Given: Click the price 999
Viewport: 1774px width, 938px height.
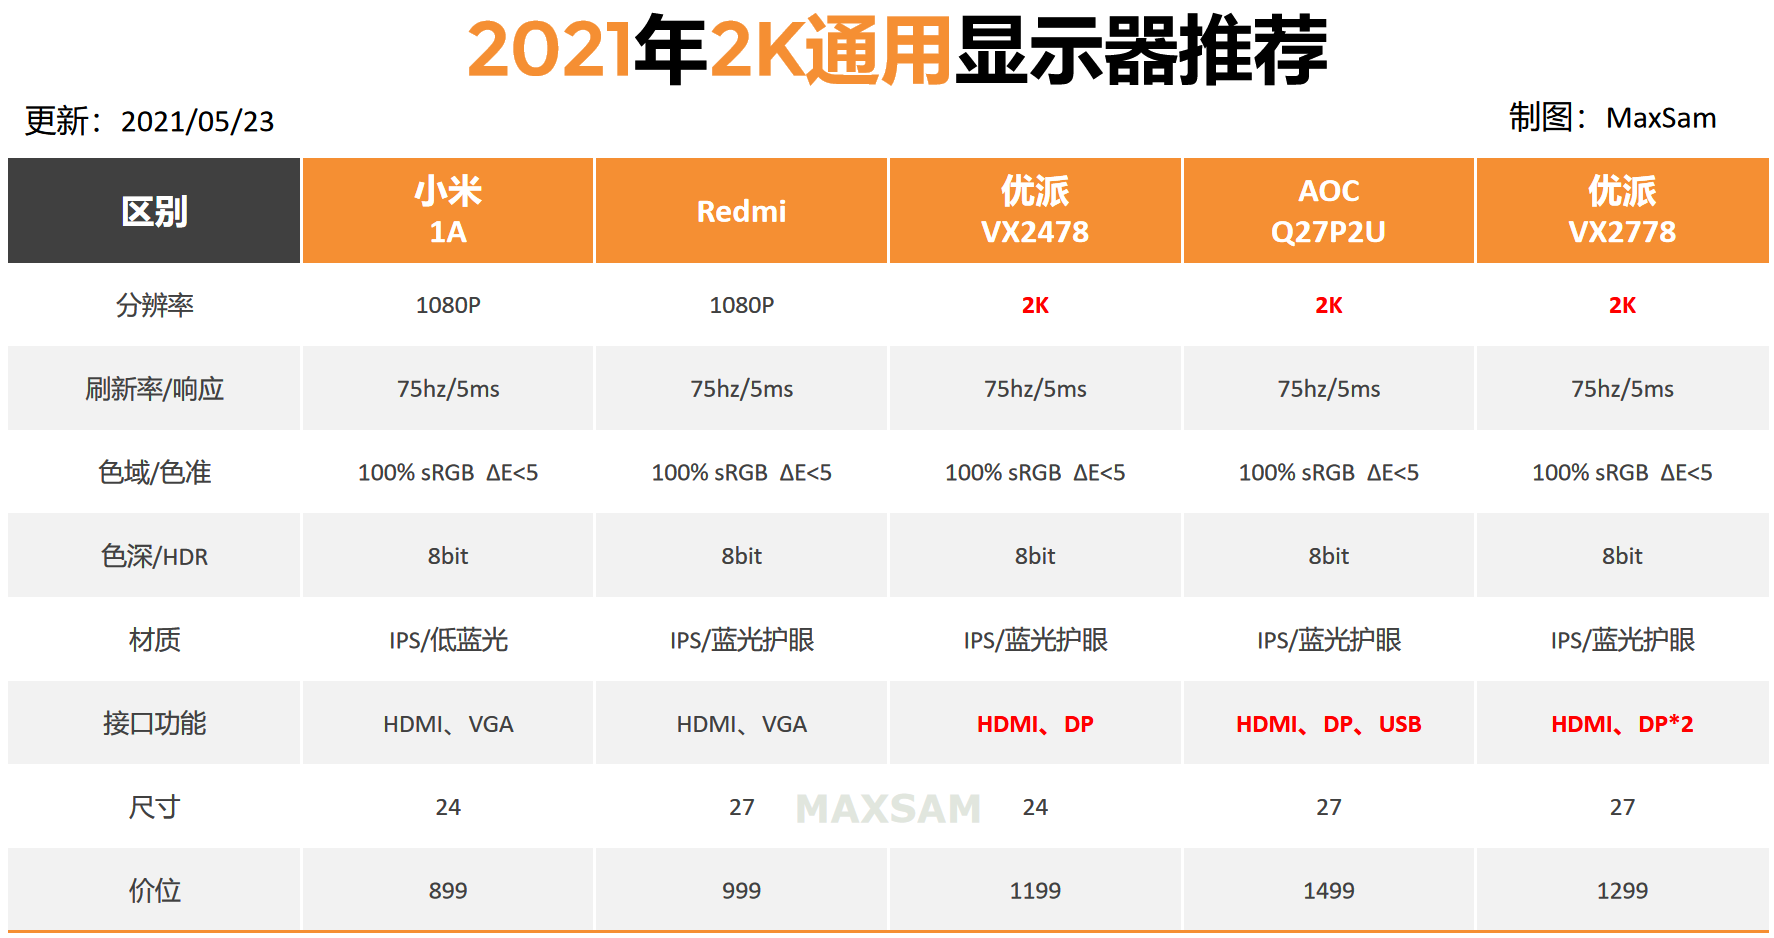Looking at the screenshot, I should (741, 891).
